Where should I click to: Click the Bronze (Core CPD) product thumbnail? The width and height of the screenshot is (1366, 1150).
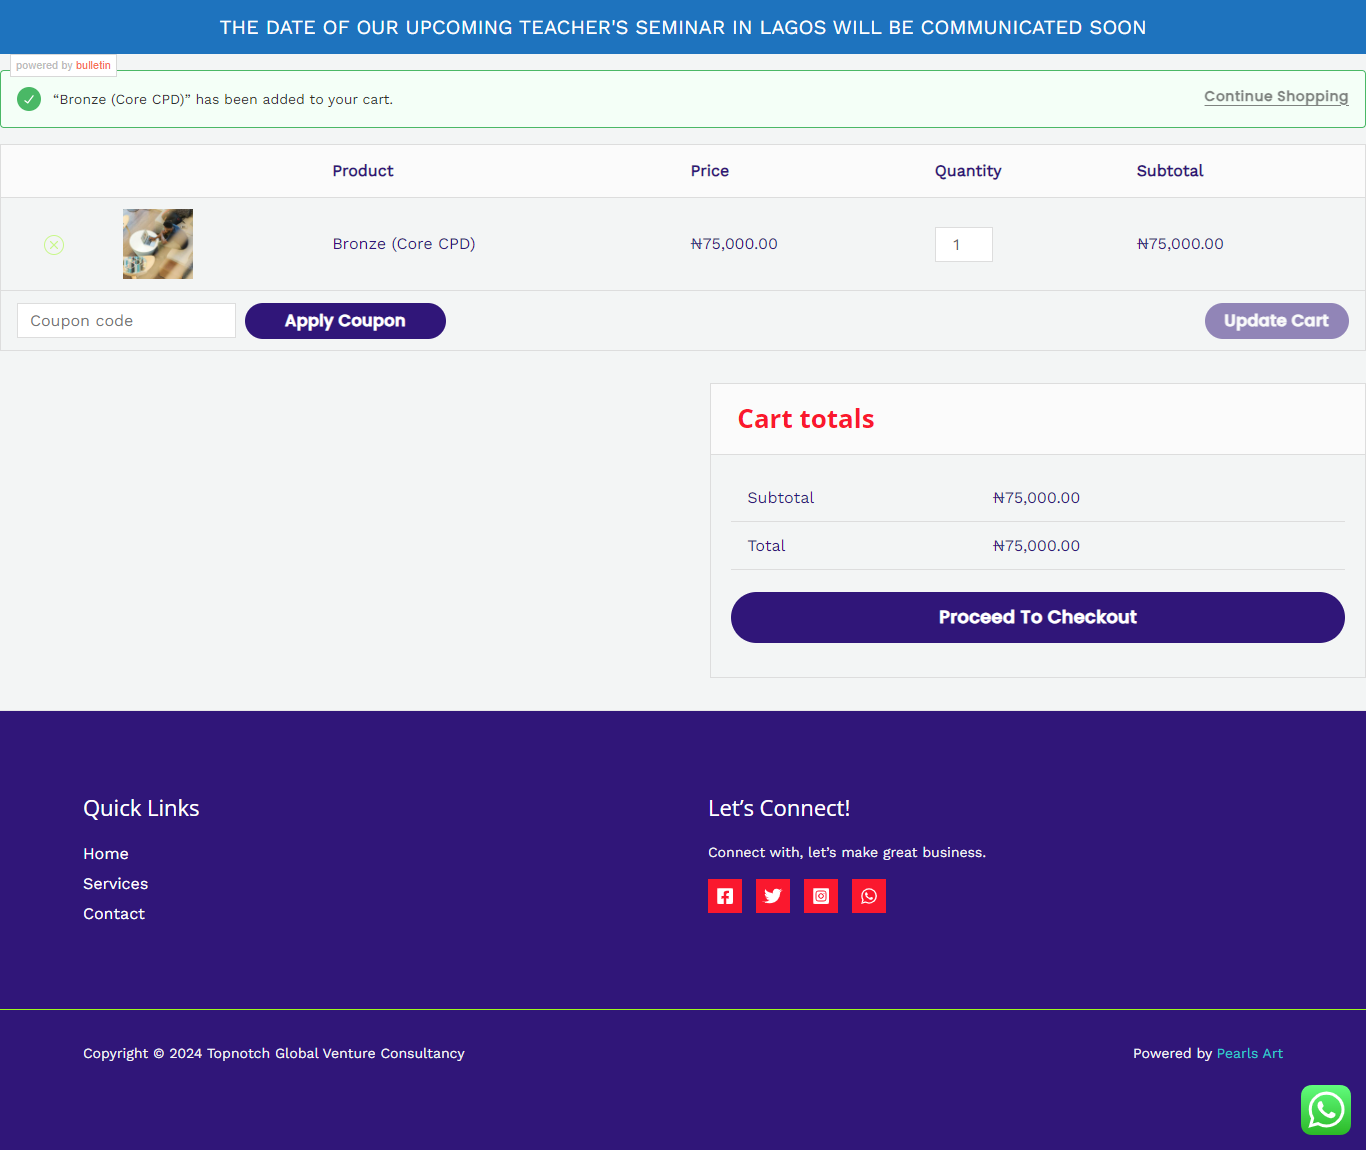point(158,244)
